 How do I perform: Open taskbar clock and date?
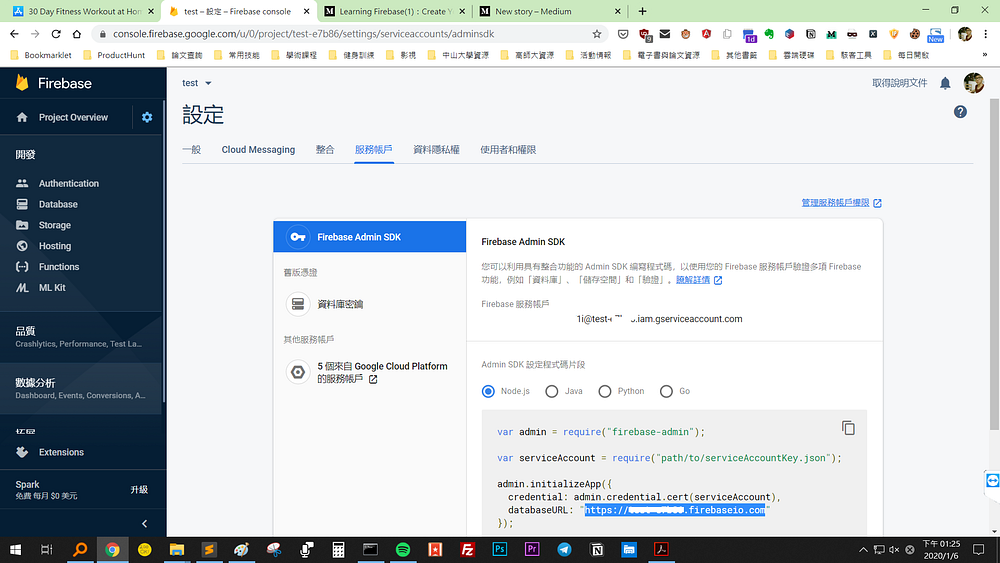[941, 550]
